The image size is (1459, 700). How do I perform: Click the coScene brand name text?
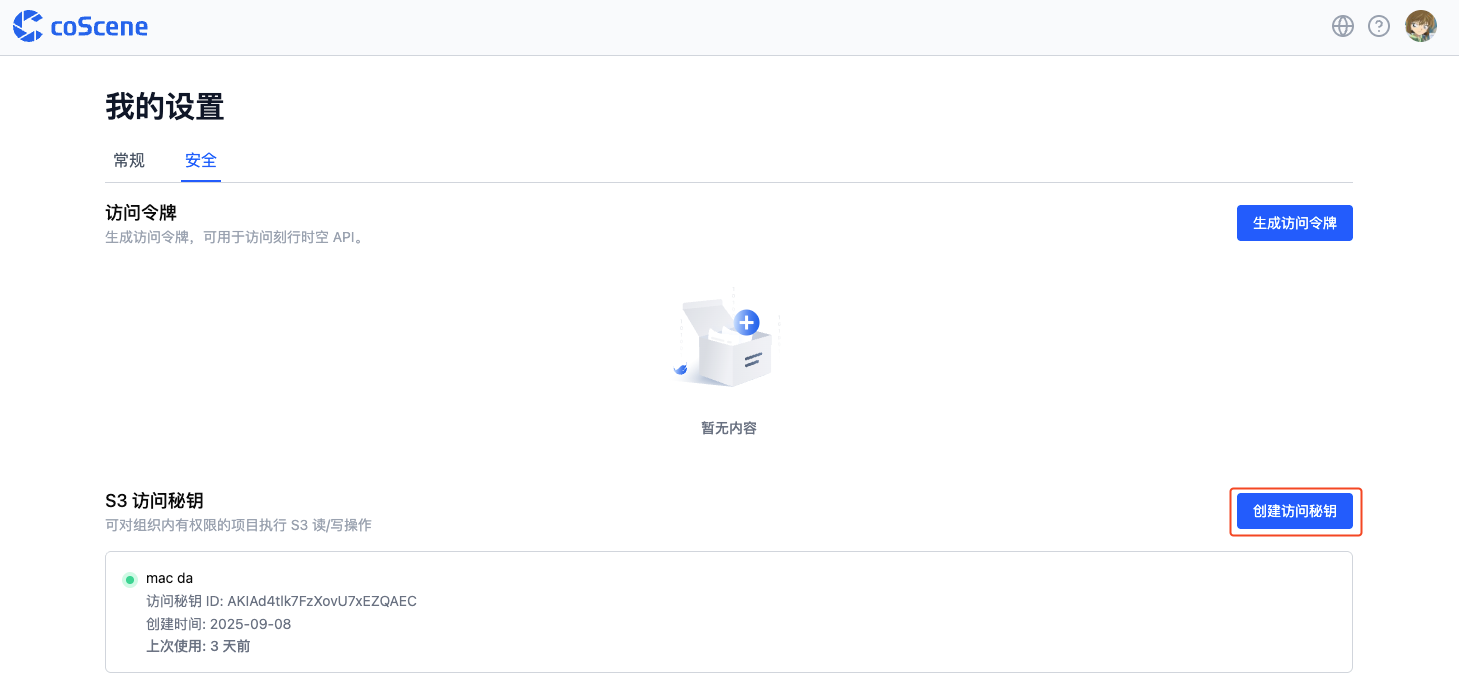coord(99,27)
